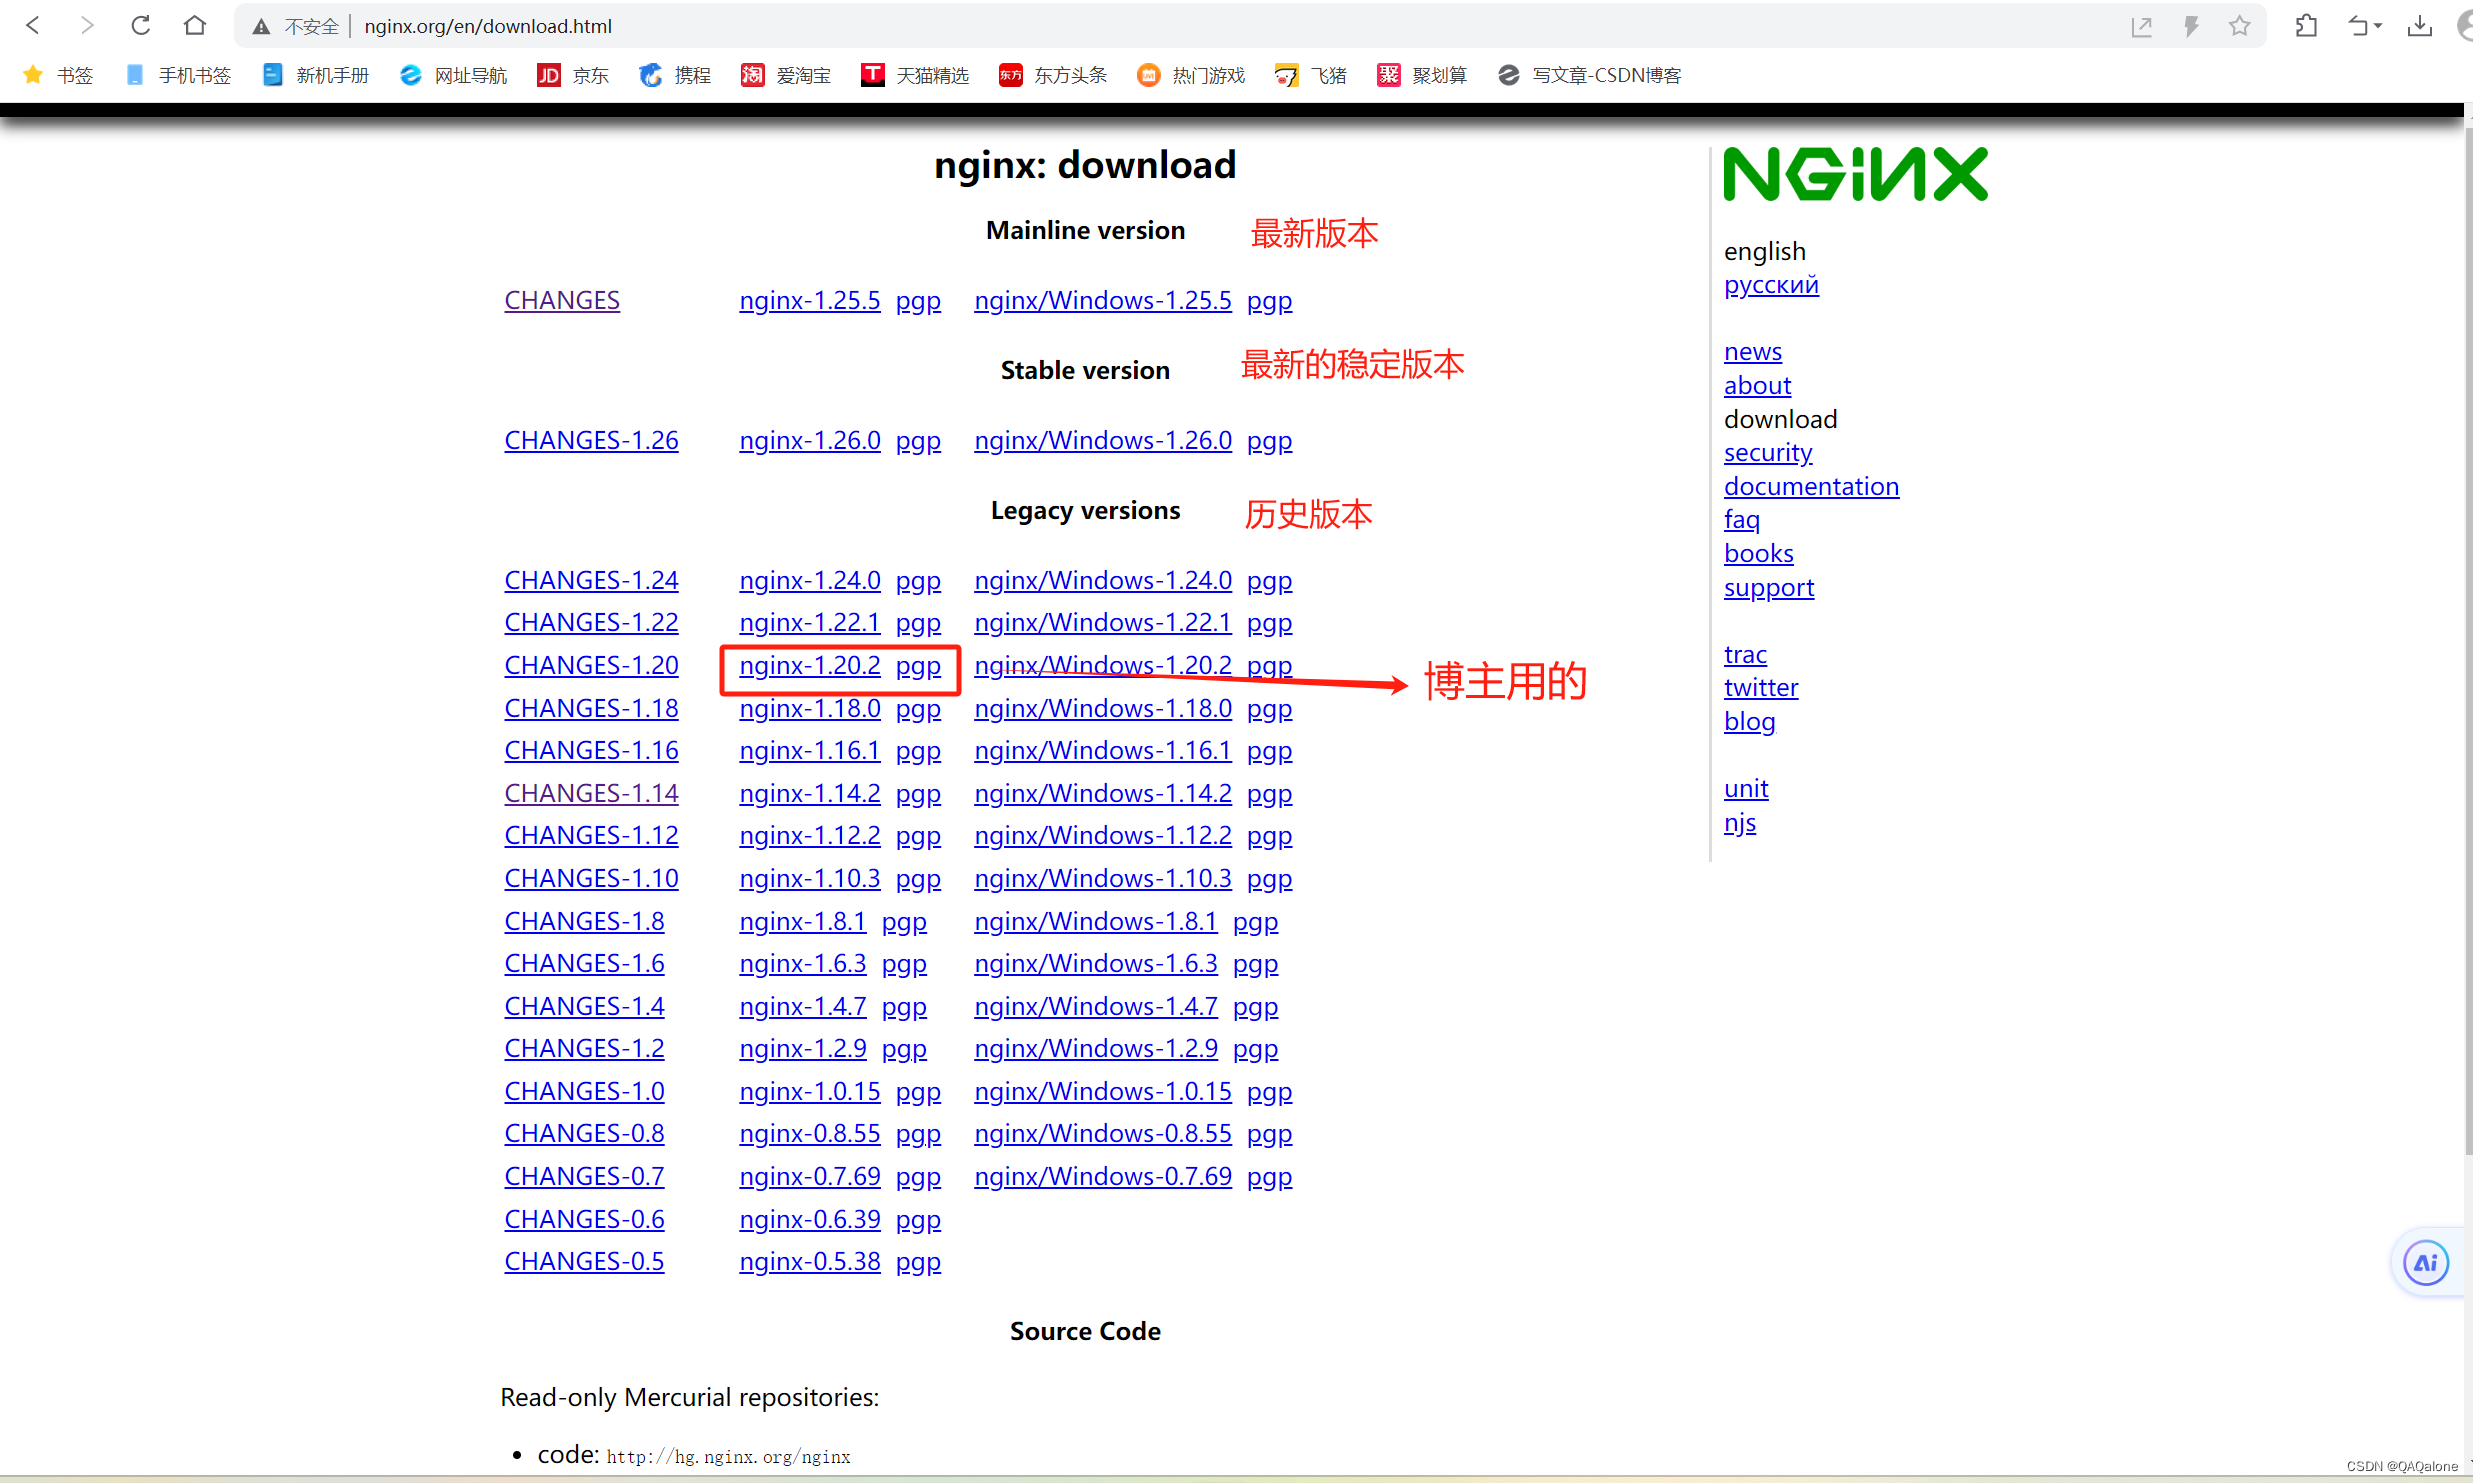Click the NGINX logo icon
The image size is (2473, 1483).
1857,177
